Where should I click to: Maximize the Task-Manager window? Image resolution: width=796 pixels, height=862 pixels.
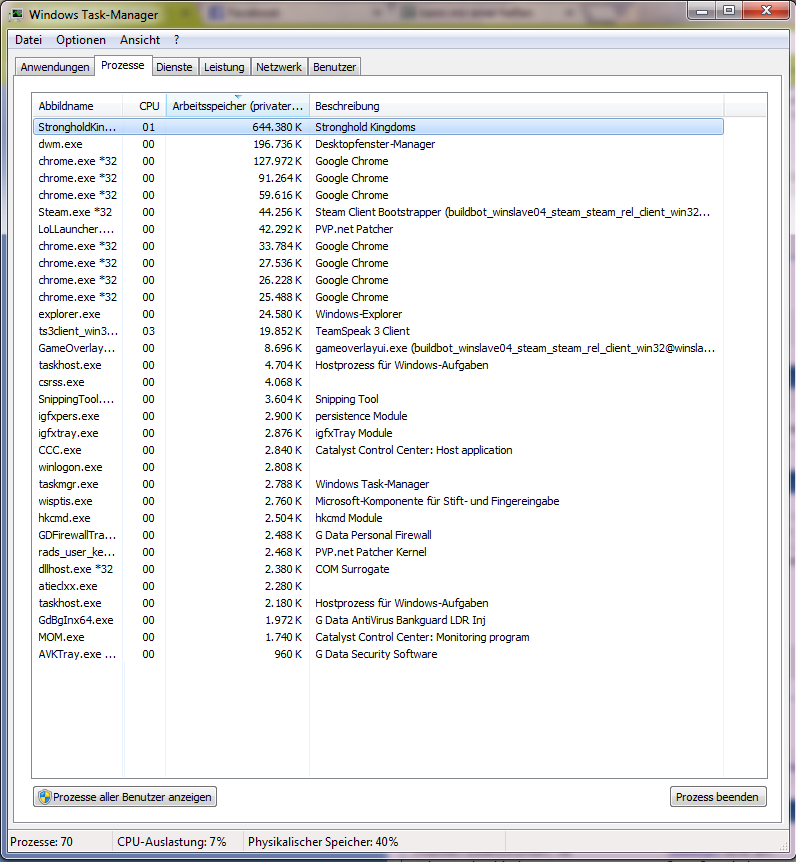(x=728, y=10)
